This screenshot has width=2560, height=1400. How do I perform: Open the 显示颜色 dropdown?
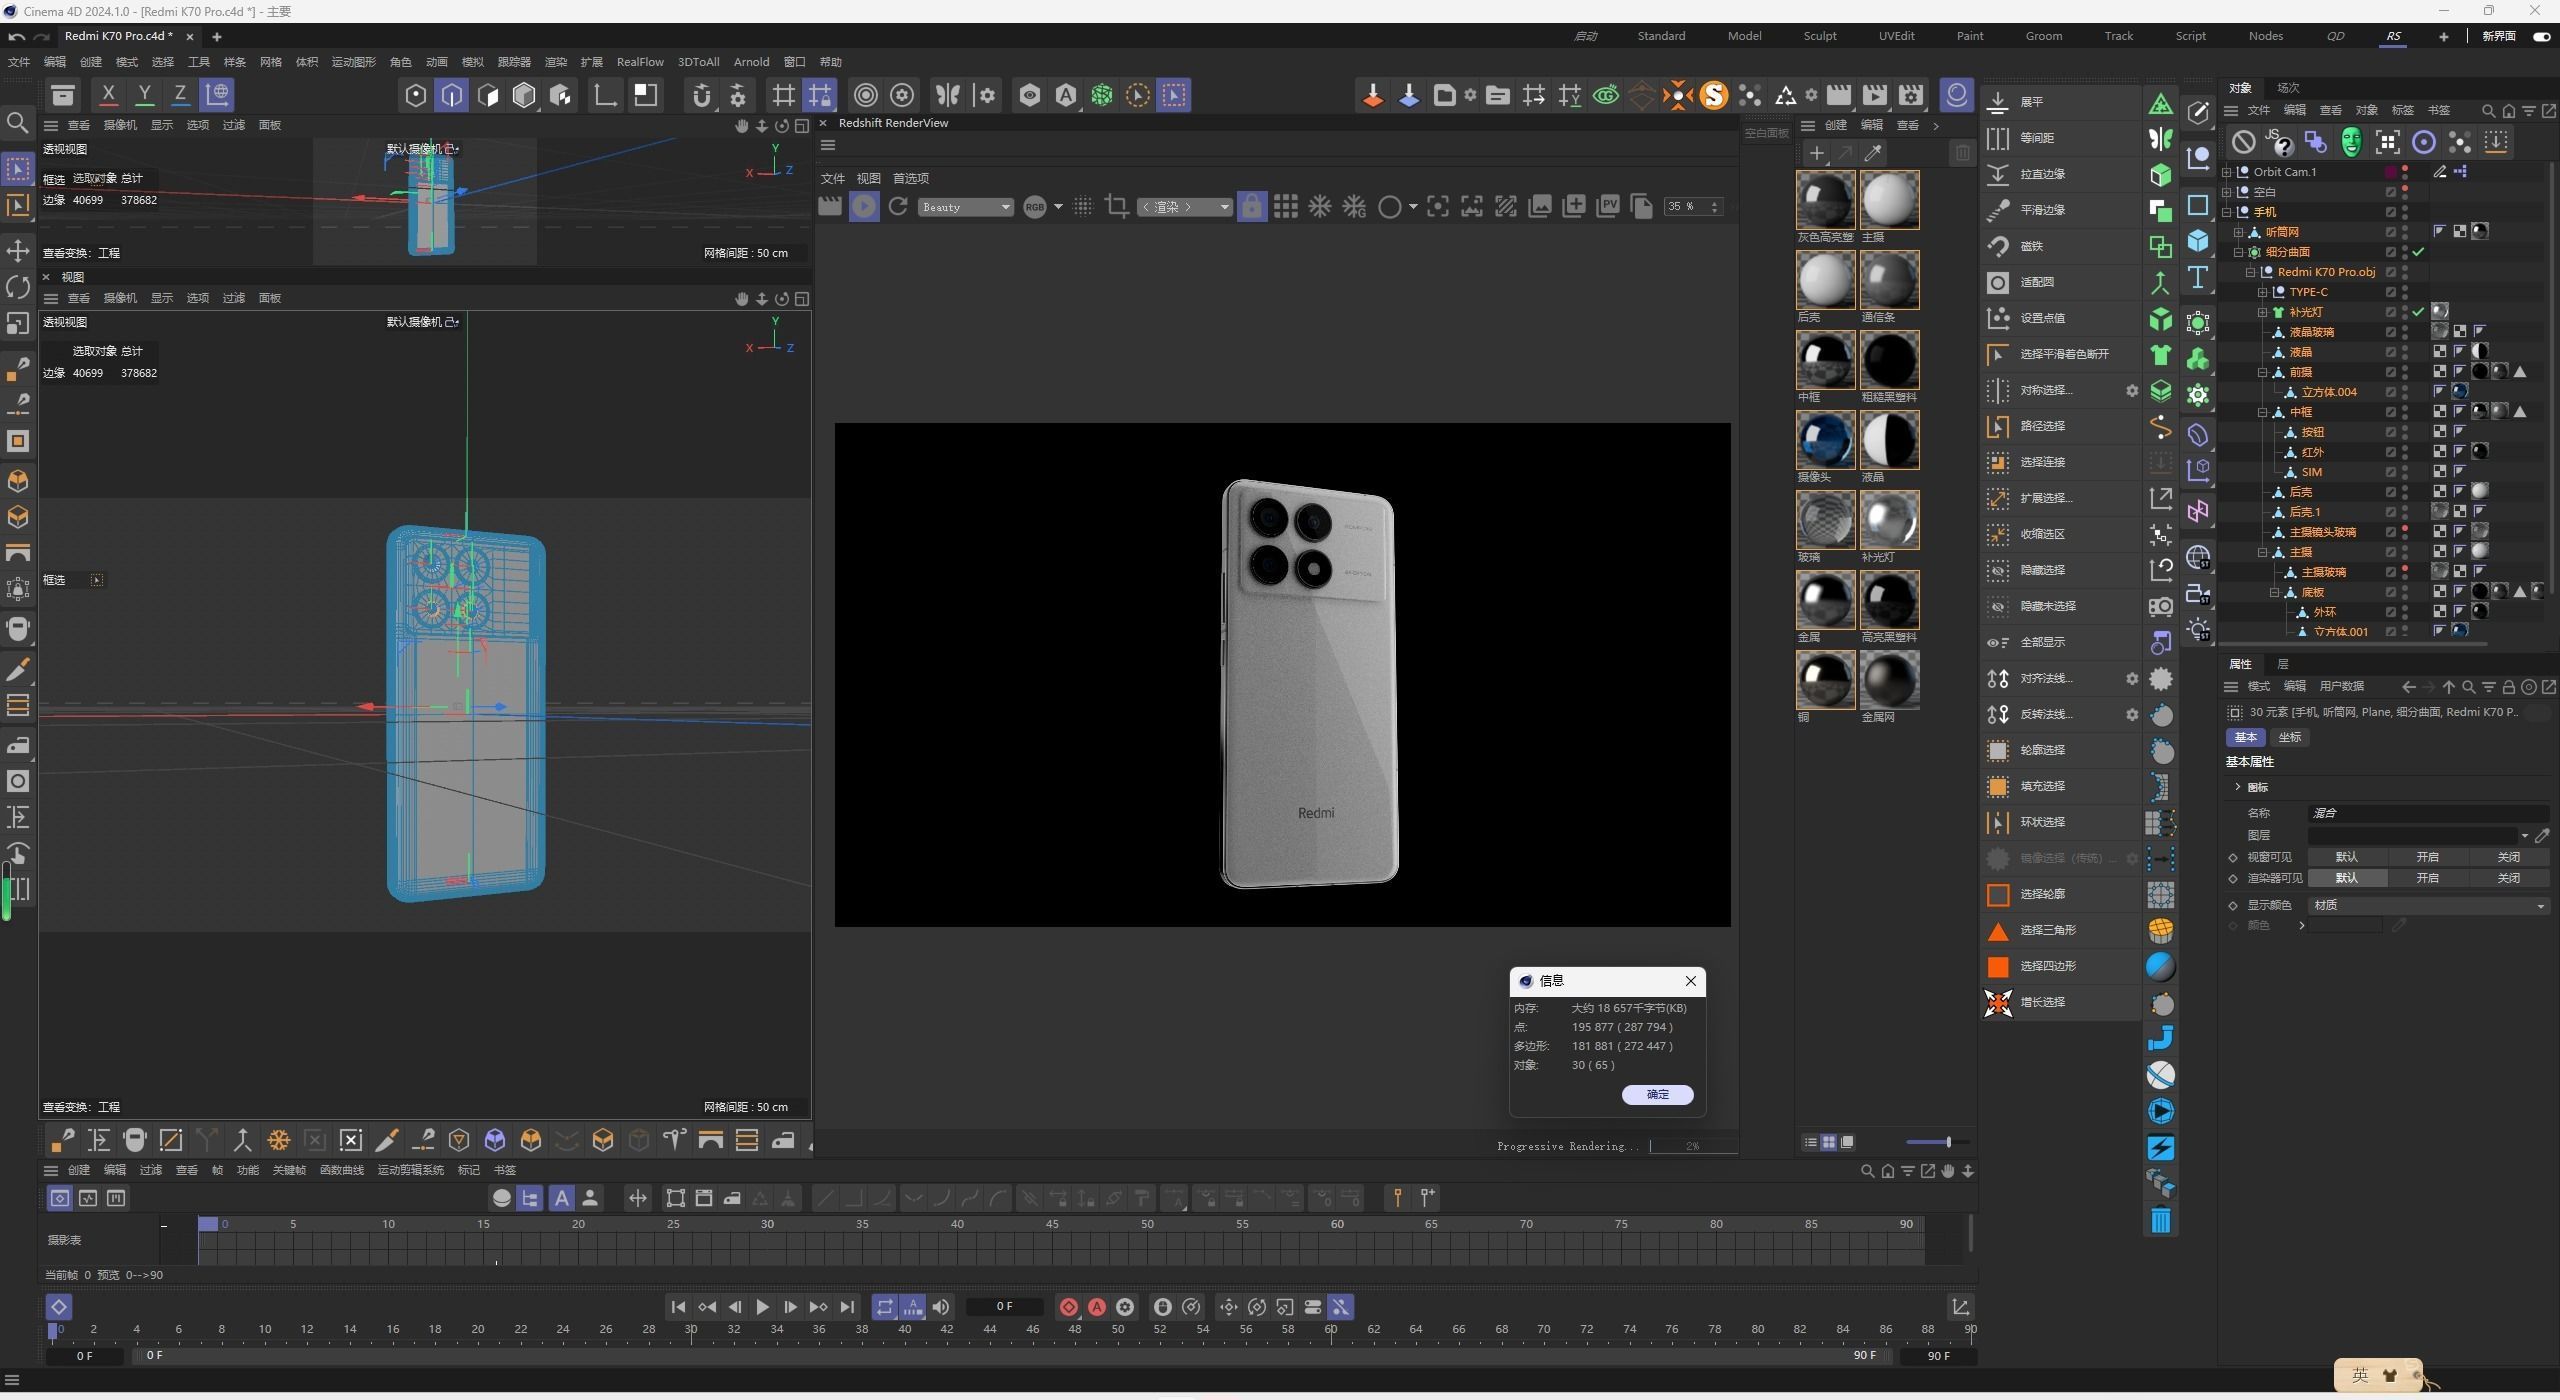2428,905
